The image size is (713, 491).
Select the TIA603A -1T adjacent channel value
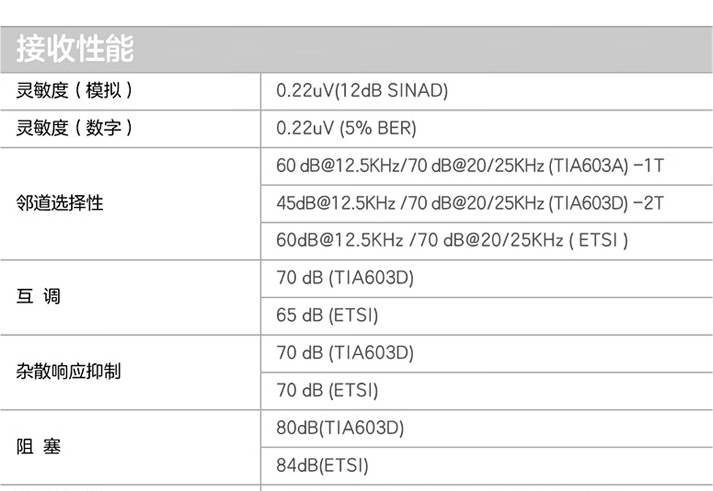(470, 165)
